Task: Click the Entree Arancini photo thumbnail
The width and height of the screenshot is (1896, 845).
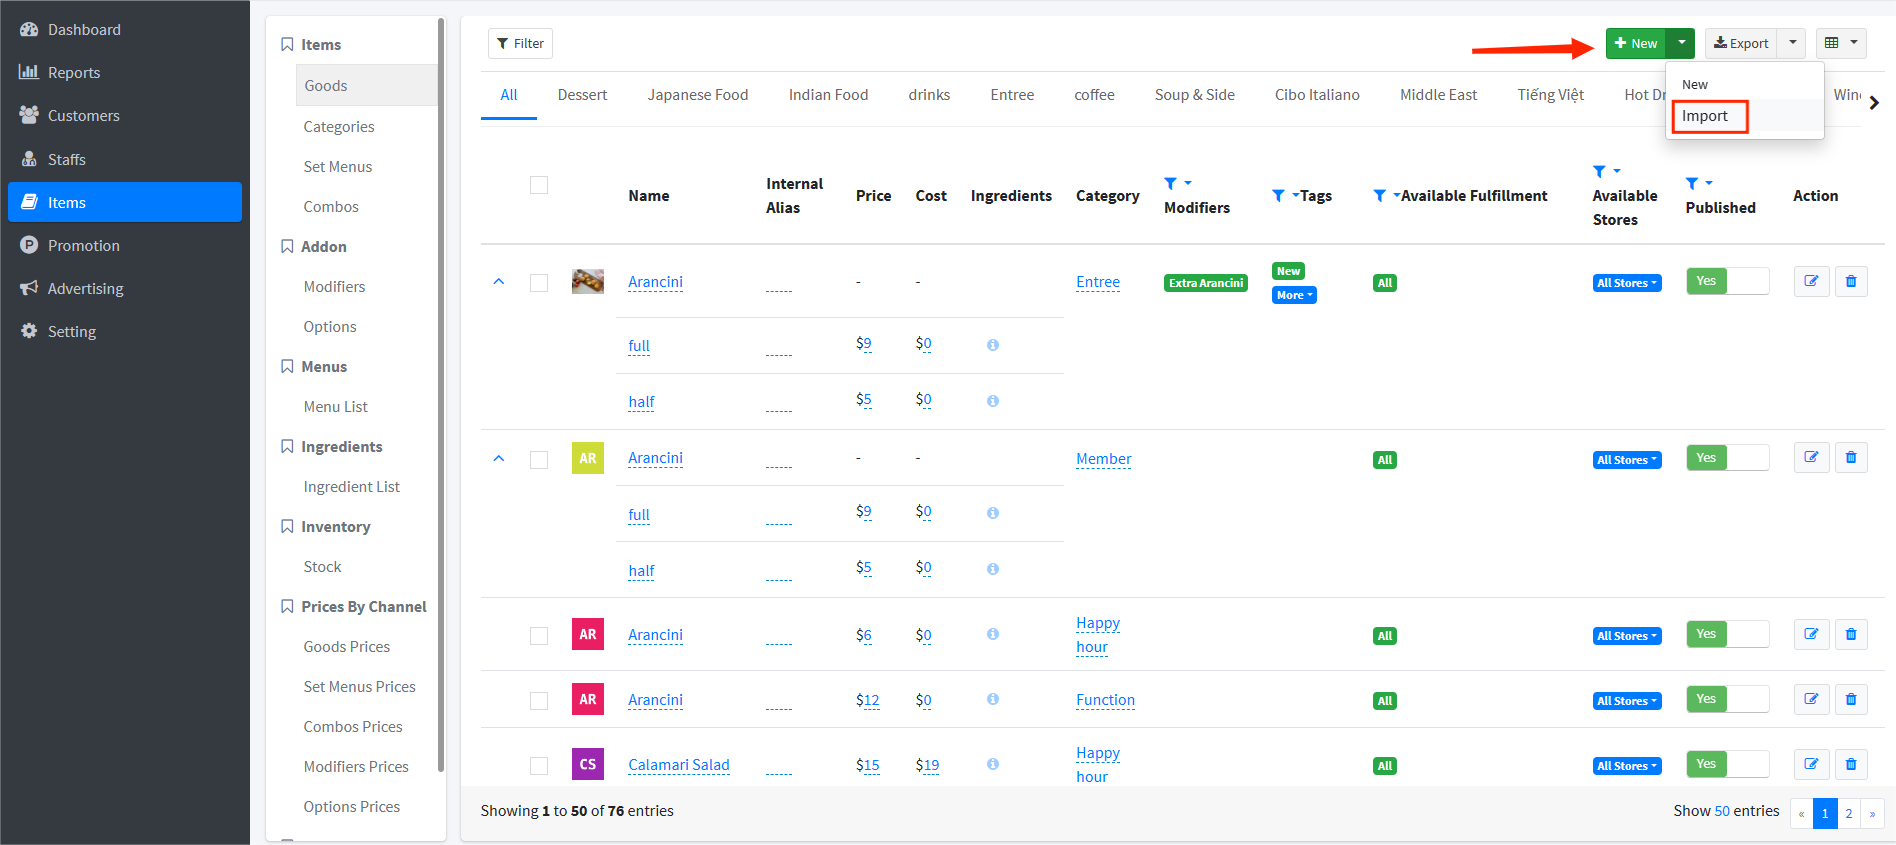Action: point(588,282)
